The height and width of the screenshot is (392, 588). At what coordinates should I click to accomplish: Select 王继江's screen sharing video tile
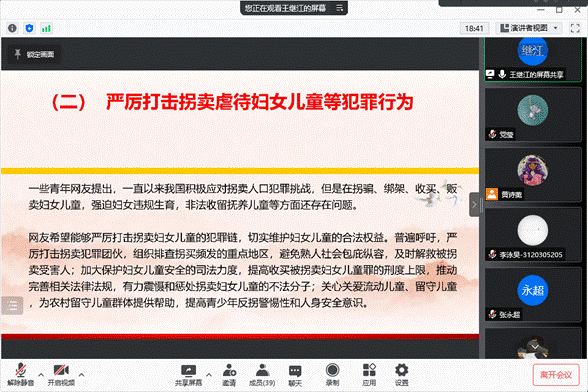click(533, 59)
